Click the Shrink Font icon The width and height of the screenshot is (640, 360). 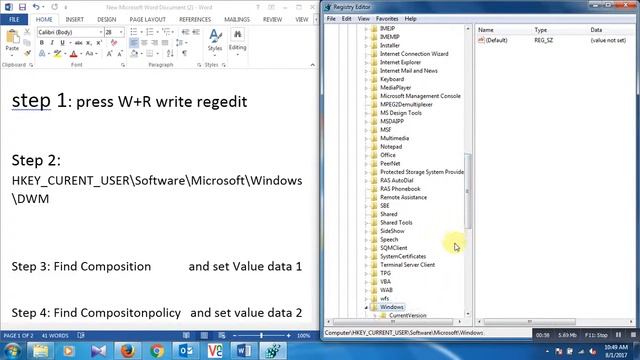(120, 53)
